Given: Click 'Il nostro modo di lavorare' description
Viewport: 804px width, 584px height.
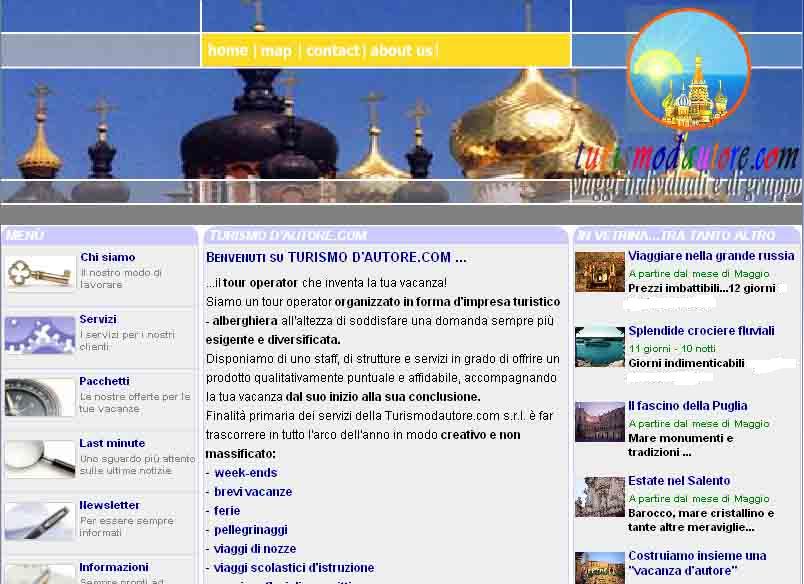Looking at the screenshot, I should pyautogui.click(x=121, y=278).
